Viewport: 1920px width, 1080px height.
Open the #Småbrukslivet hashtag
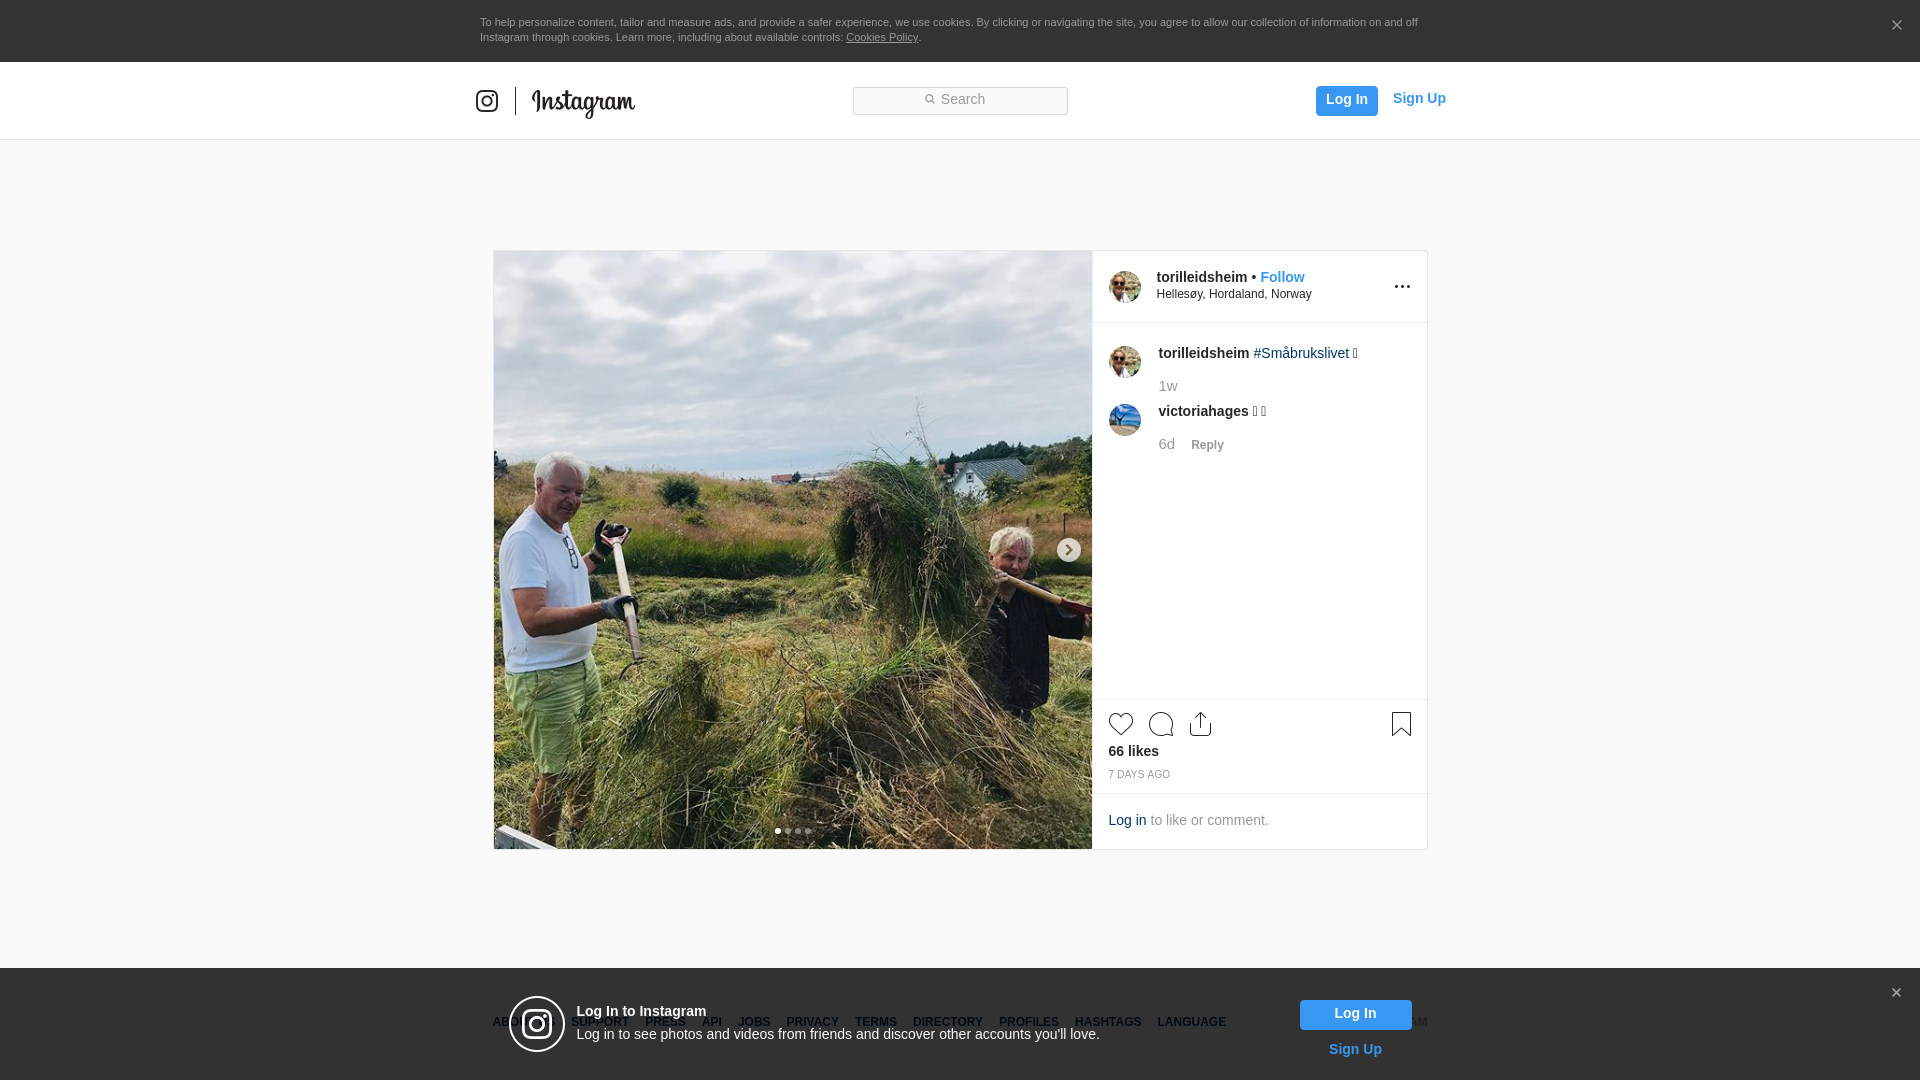[x=1301, y=353]
